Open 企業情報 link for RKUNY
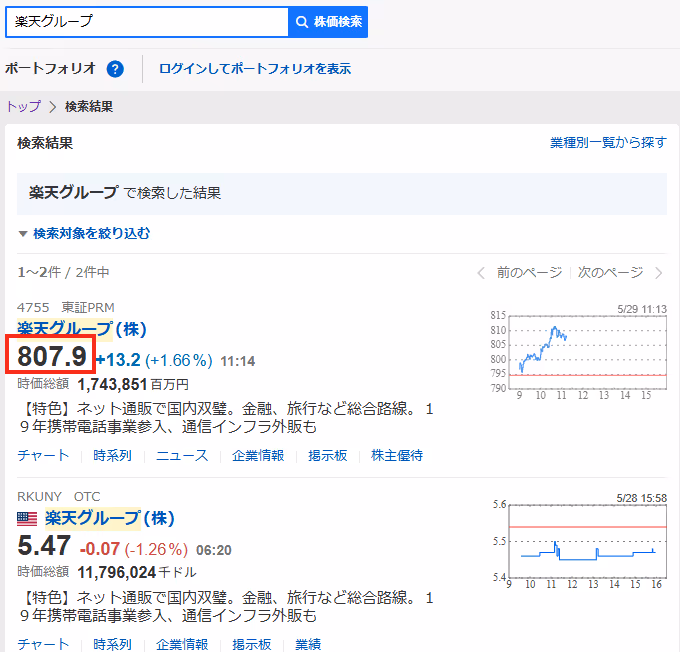 [182, 644]
